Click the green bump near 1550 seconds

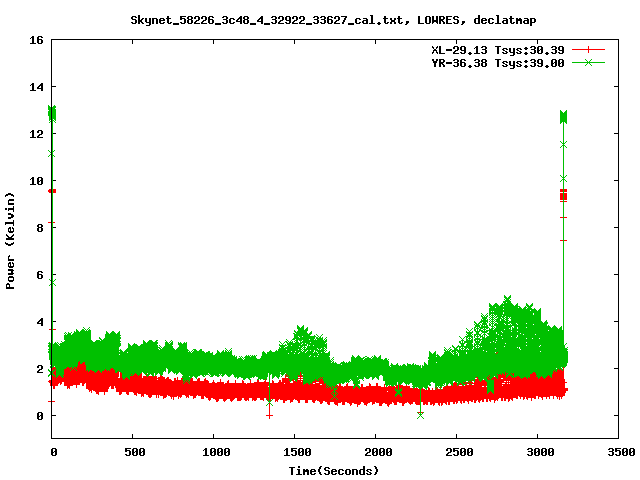(x=302, y=329)
